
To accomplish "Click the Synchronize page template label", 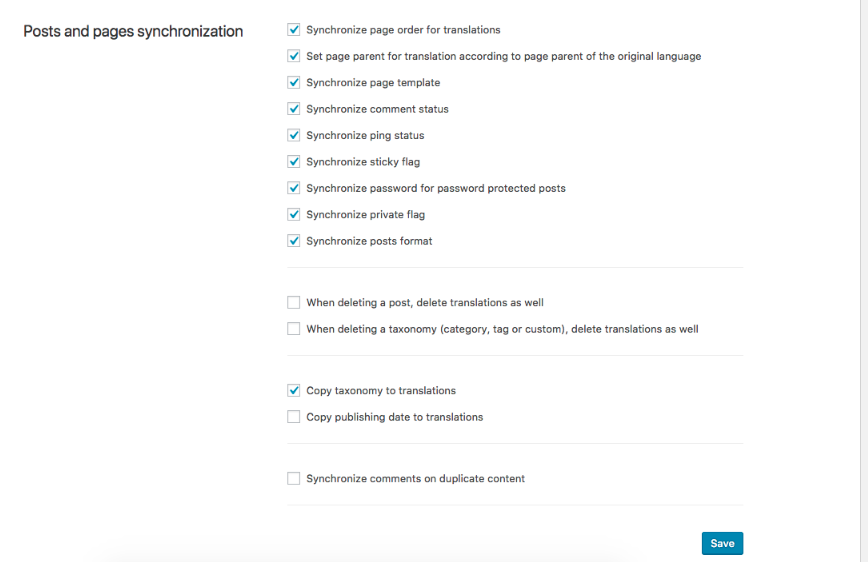I will click(x=373, y=83).
